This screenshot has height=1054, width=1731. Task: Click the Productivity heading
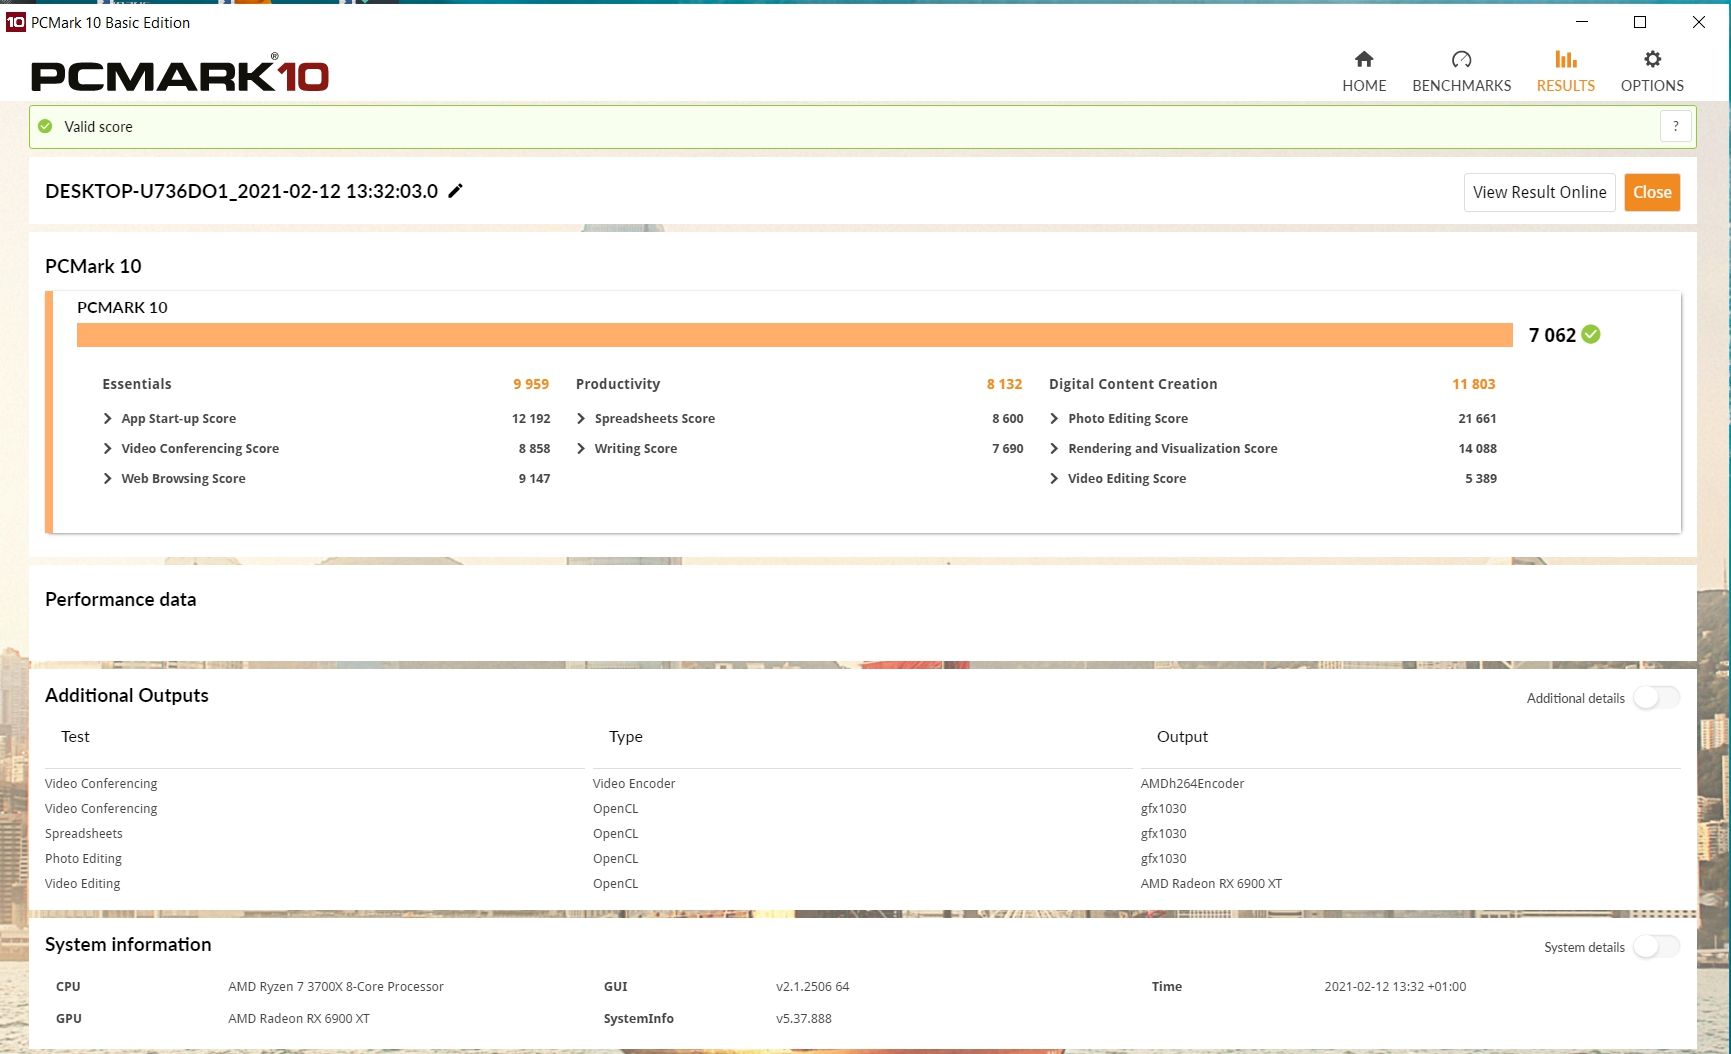618,384
